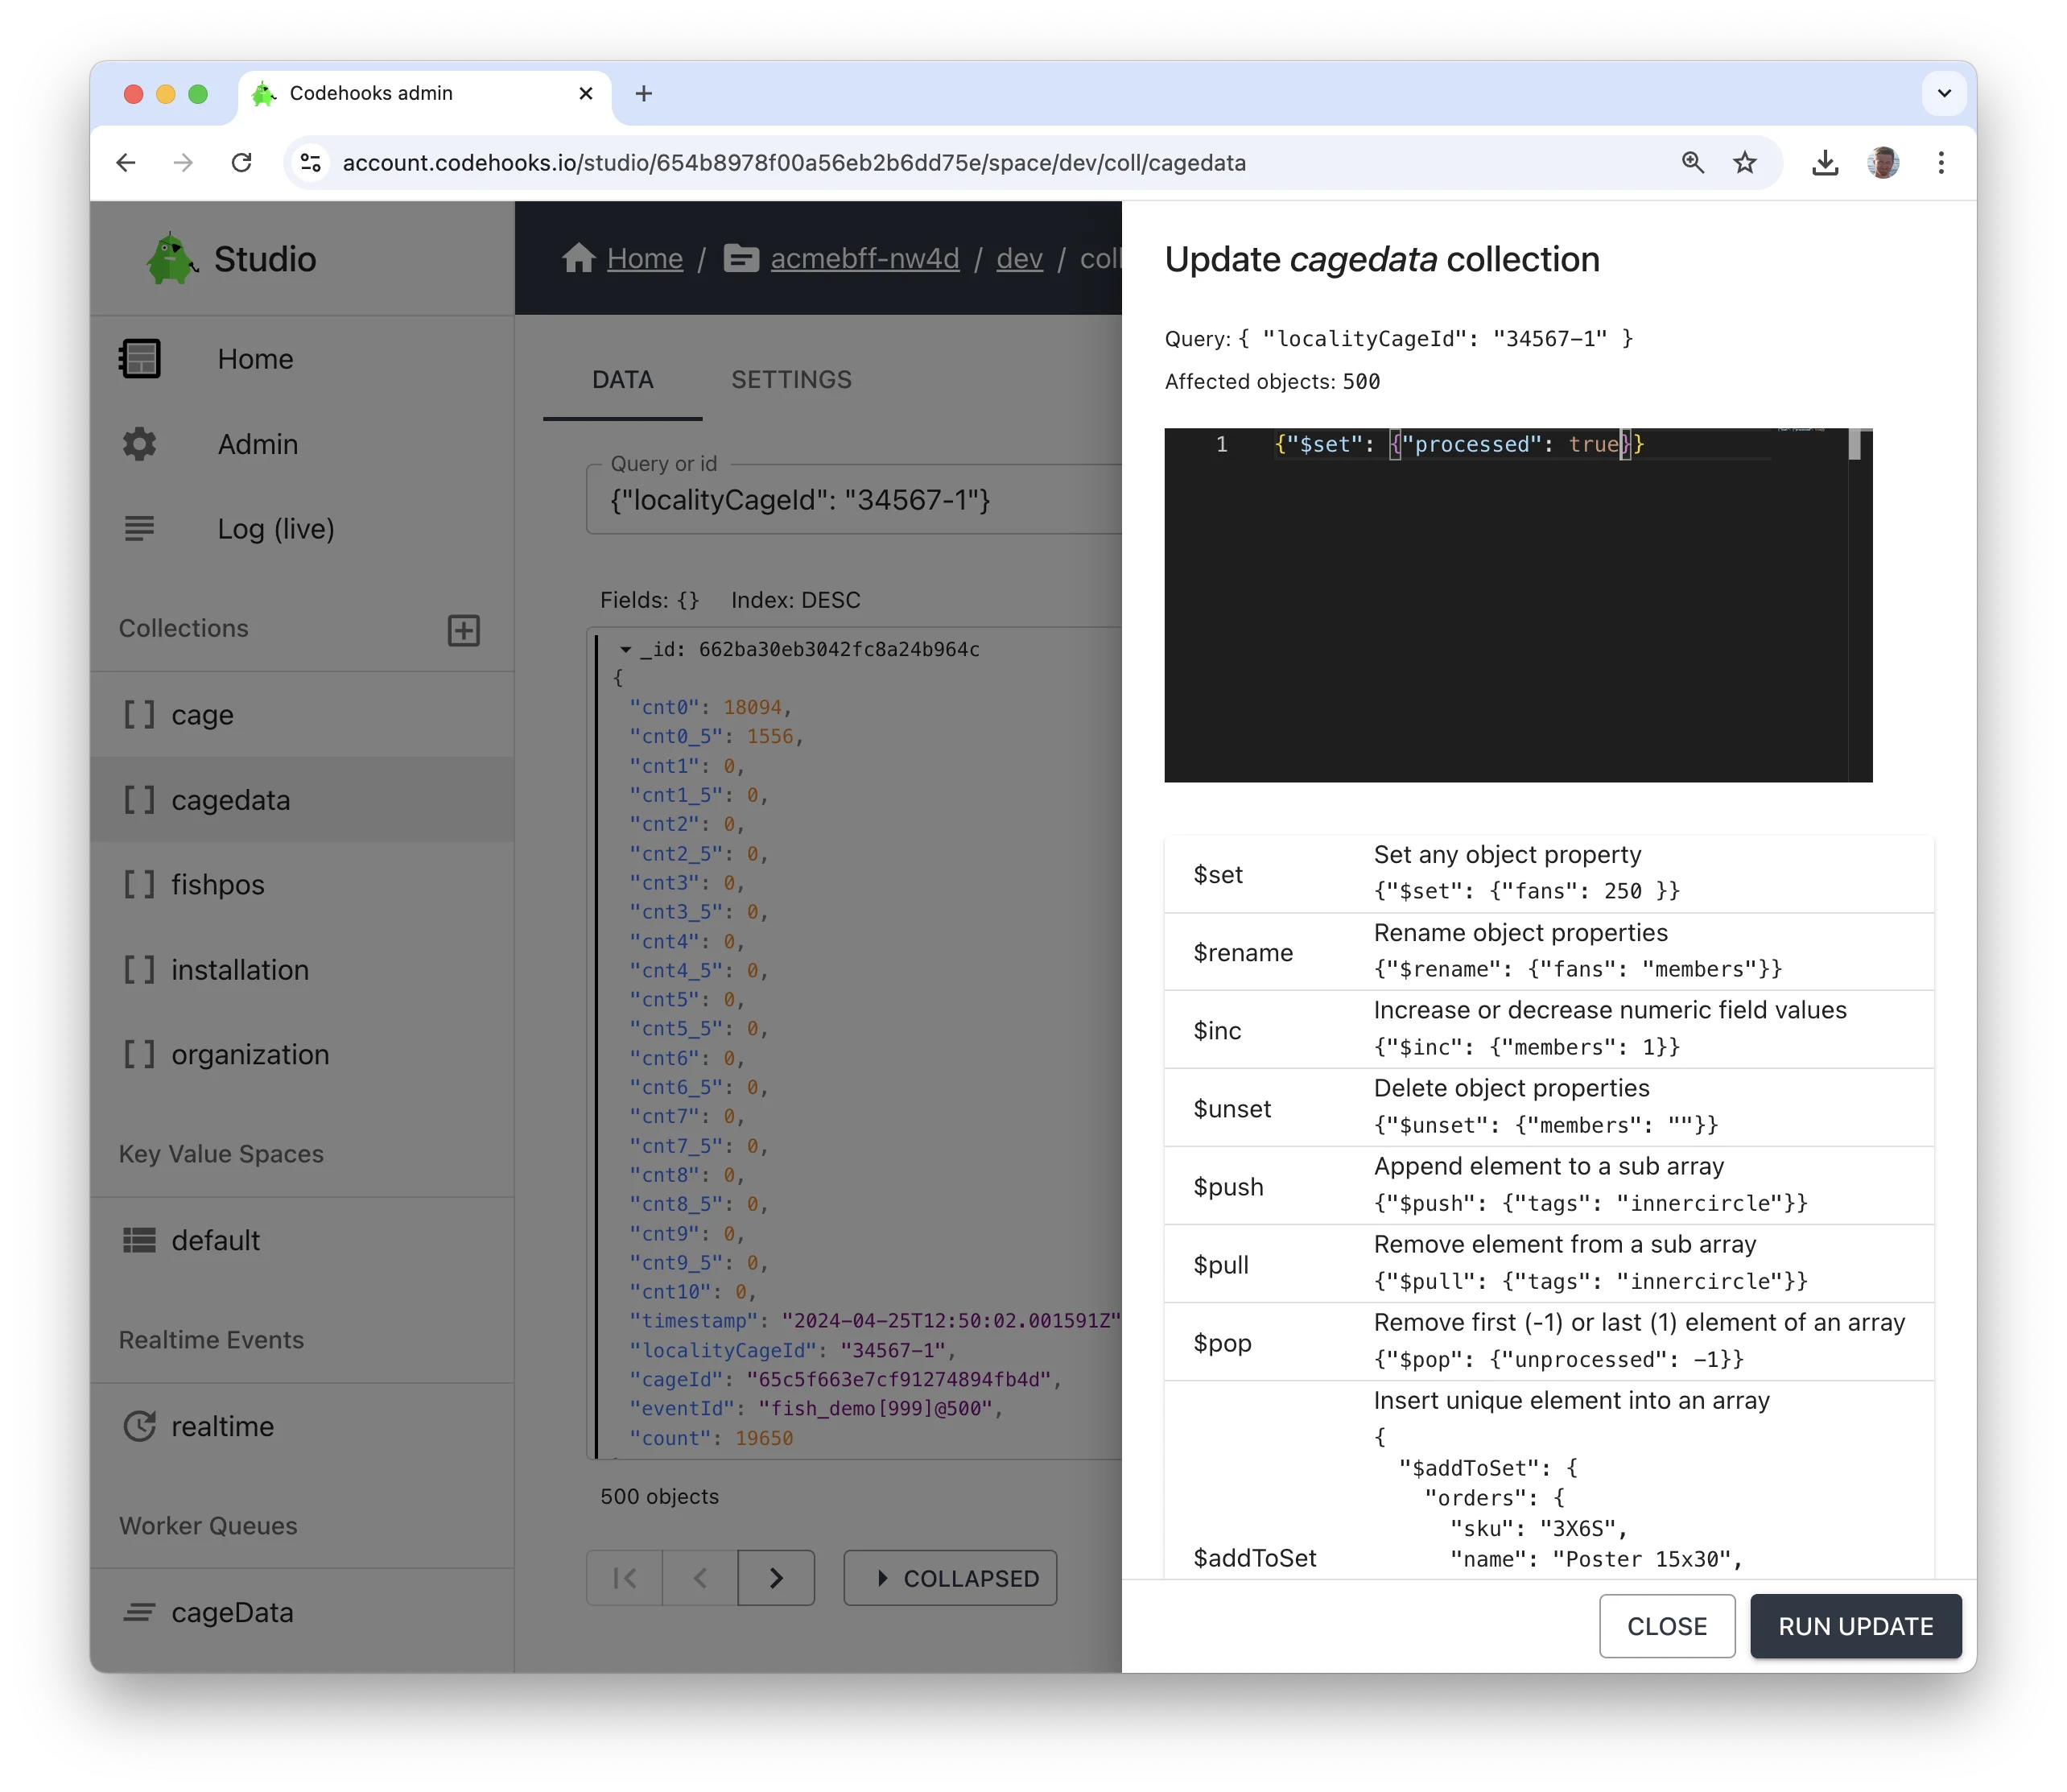Image resolution: width=2067 pixels, height=1792 pixels.
Task: Click the $addToSet operator label
Action: pos(1255,1558)
